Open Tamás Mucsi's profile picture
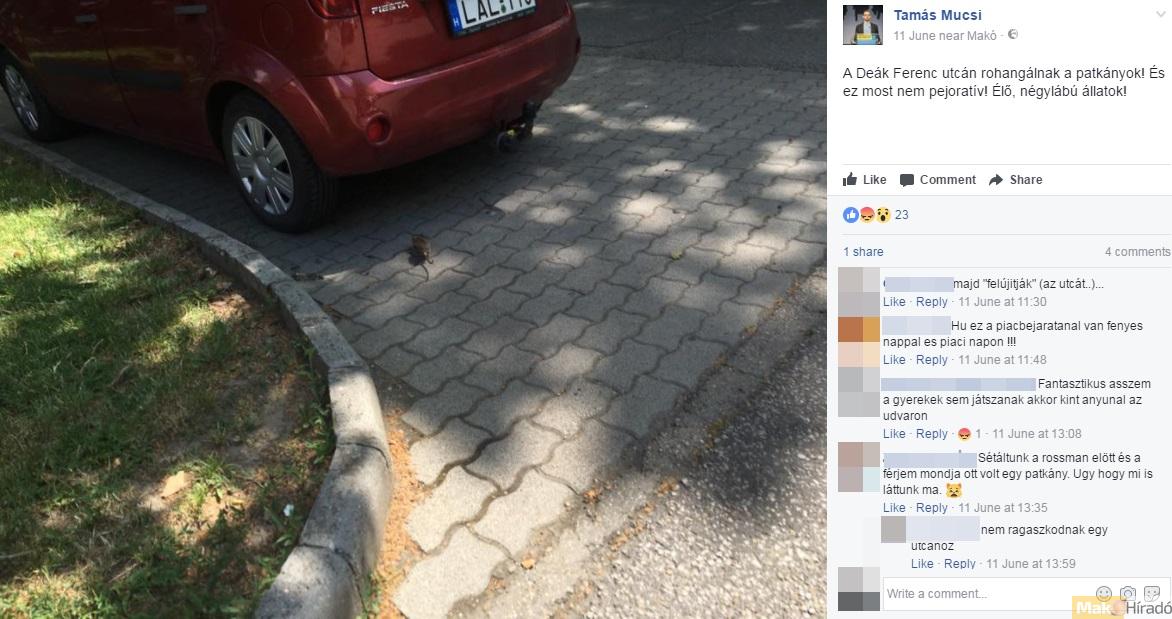Viewport: 1172px width, 619px height. (x=863, y=25)
